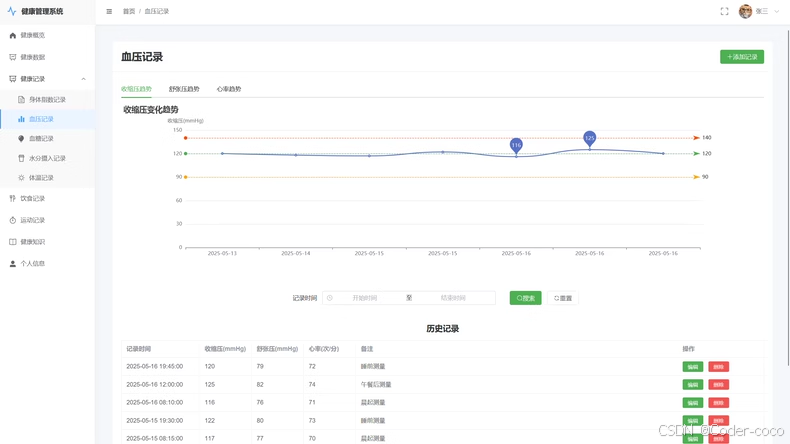
Task: Click the 张三 username text
Action: pos(762,11)
